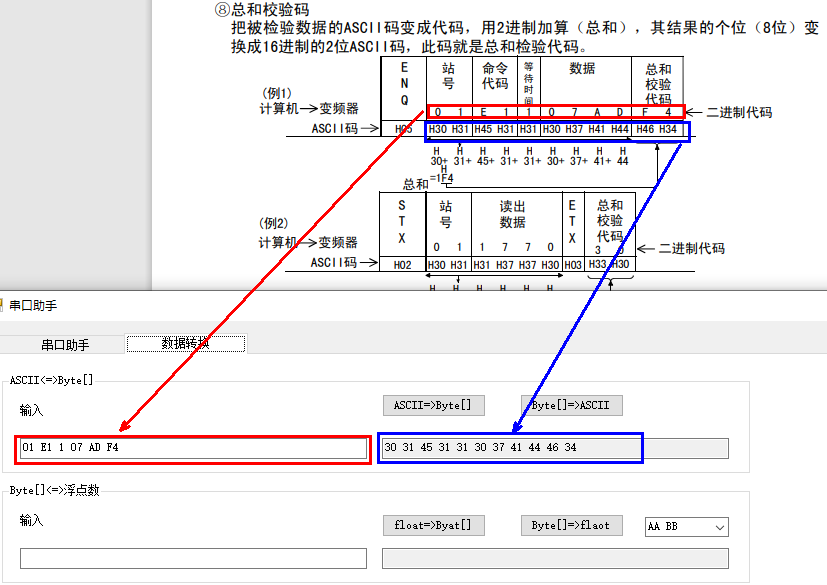
Task: Click the STX cell in example 2 table
Action: [x=402, y=223]
